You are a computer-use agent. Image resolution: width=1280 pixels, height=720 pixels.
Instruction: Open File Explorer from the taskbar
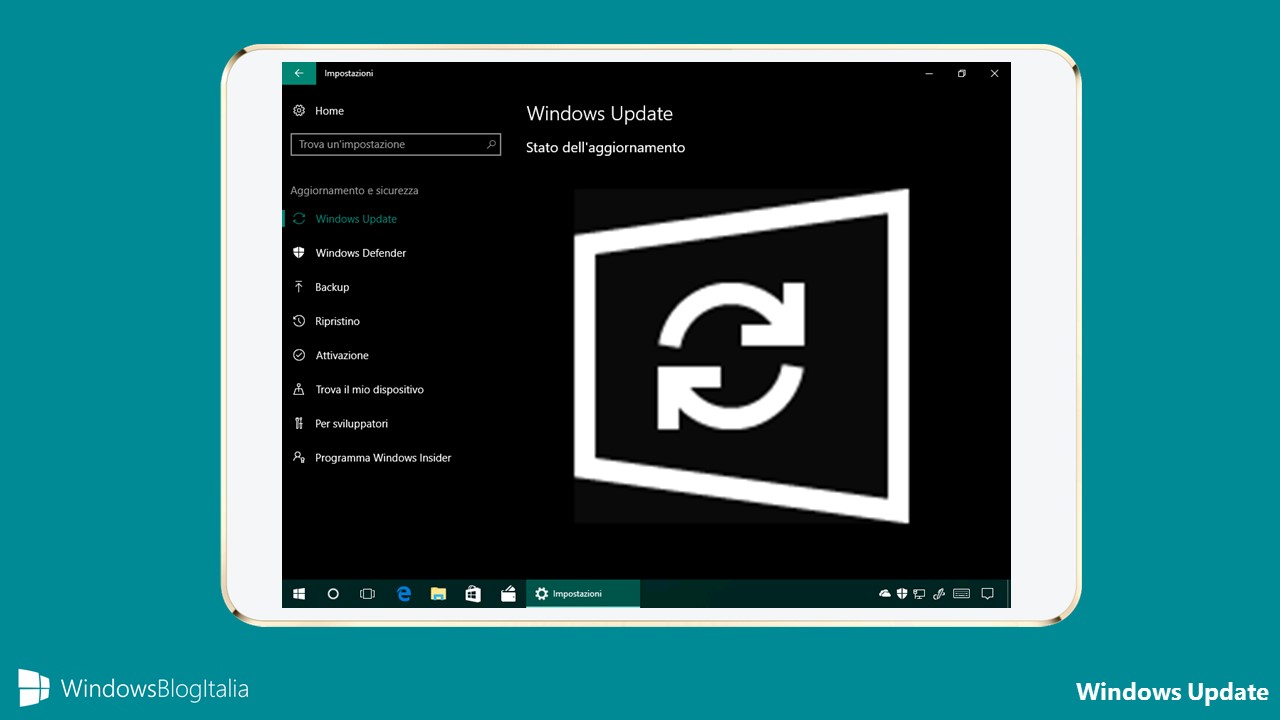click(x=438, y=594)
